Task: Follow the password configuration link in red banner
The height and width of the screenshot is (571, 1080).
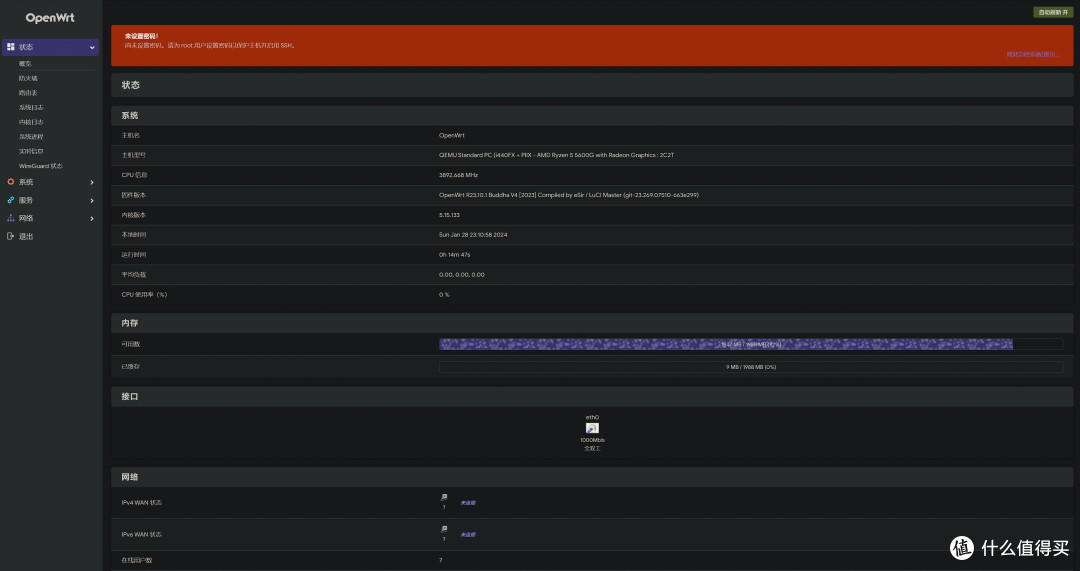Action: click(1032, 54)
